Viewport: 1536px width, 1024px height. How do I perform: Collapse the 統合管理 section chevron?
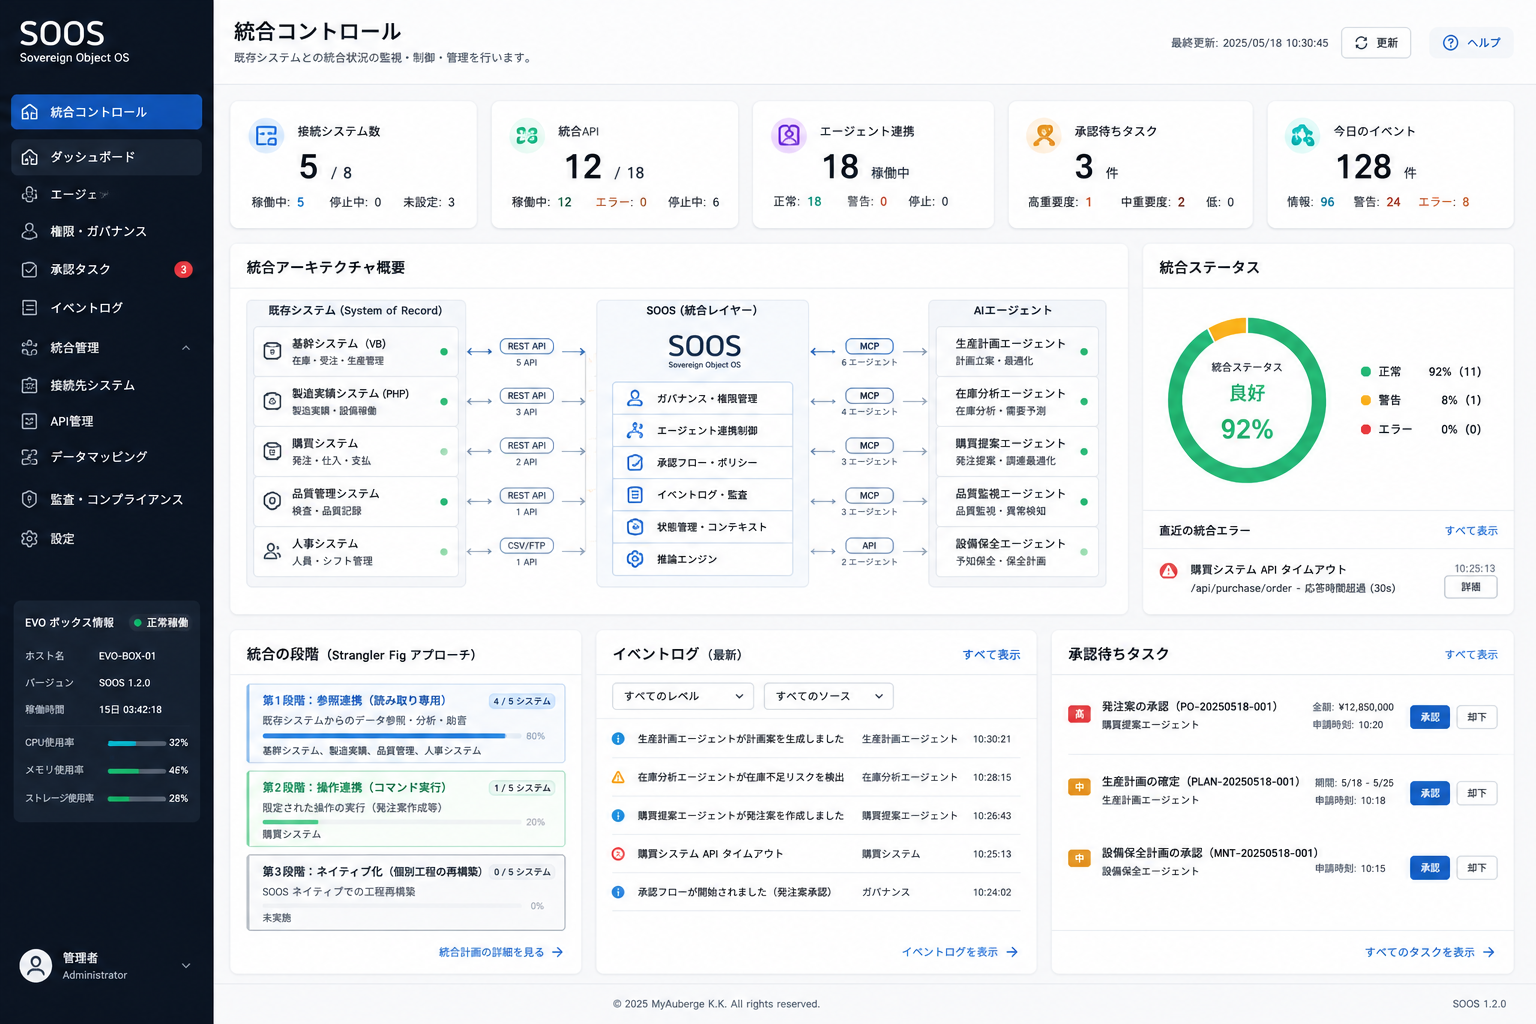pos(186,348)
